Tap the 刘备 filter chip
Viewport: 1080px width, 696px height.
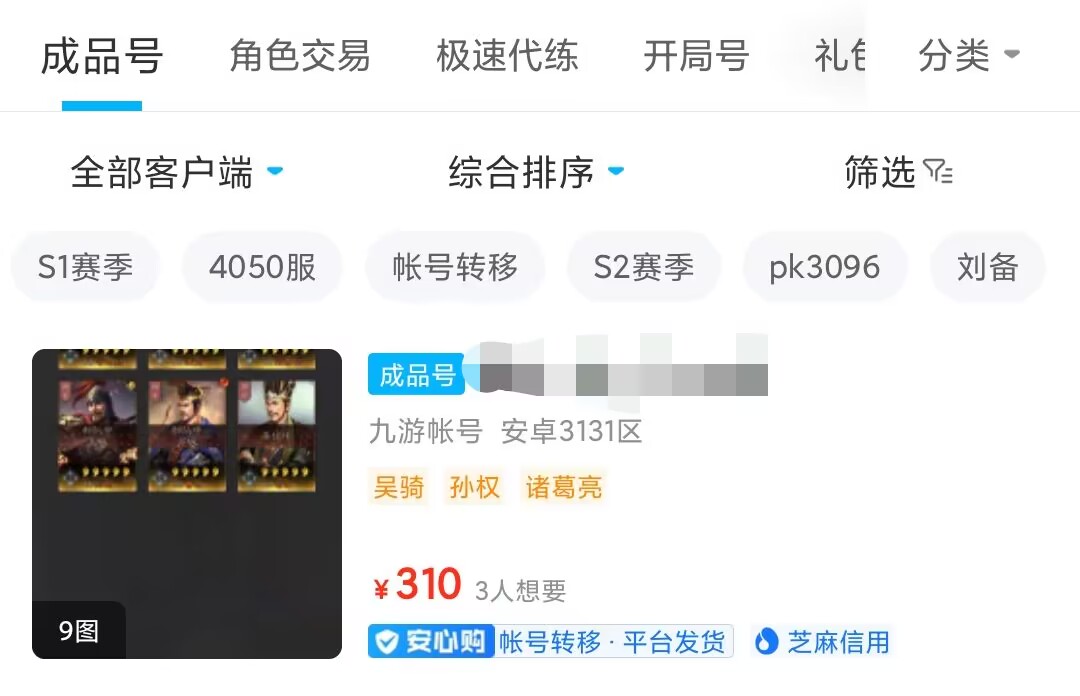click(x=988, y=267)
